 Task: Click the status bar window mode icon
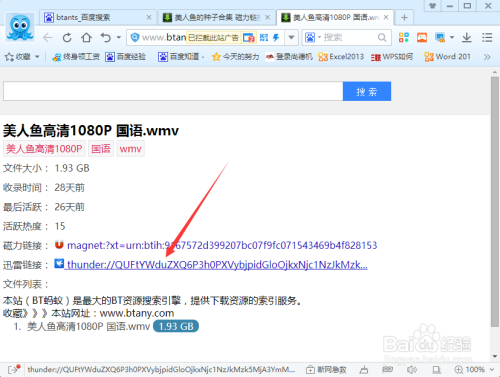pos(436,369)
